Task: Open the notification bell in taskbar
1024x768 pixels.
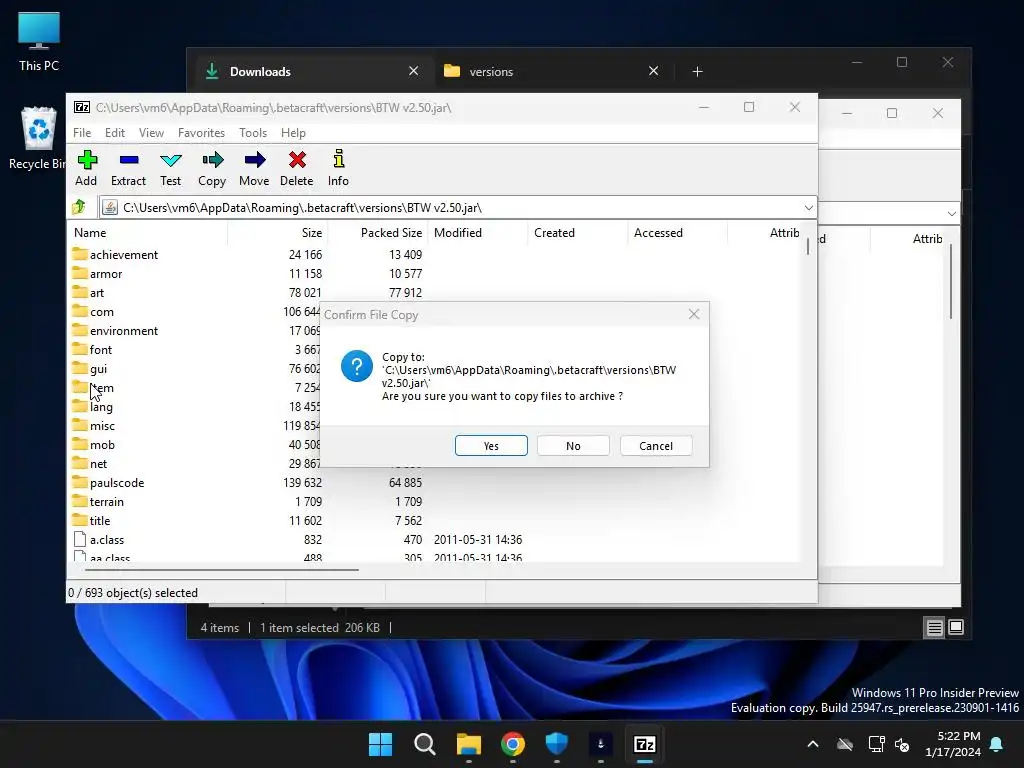Action: 997,744
